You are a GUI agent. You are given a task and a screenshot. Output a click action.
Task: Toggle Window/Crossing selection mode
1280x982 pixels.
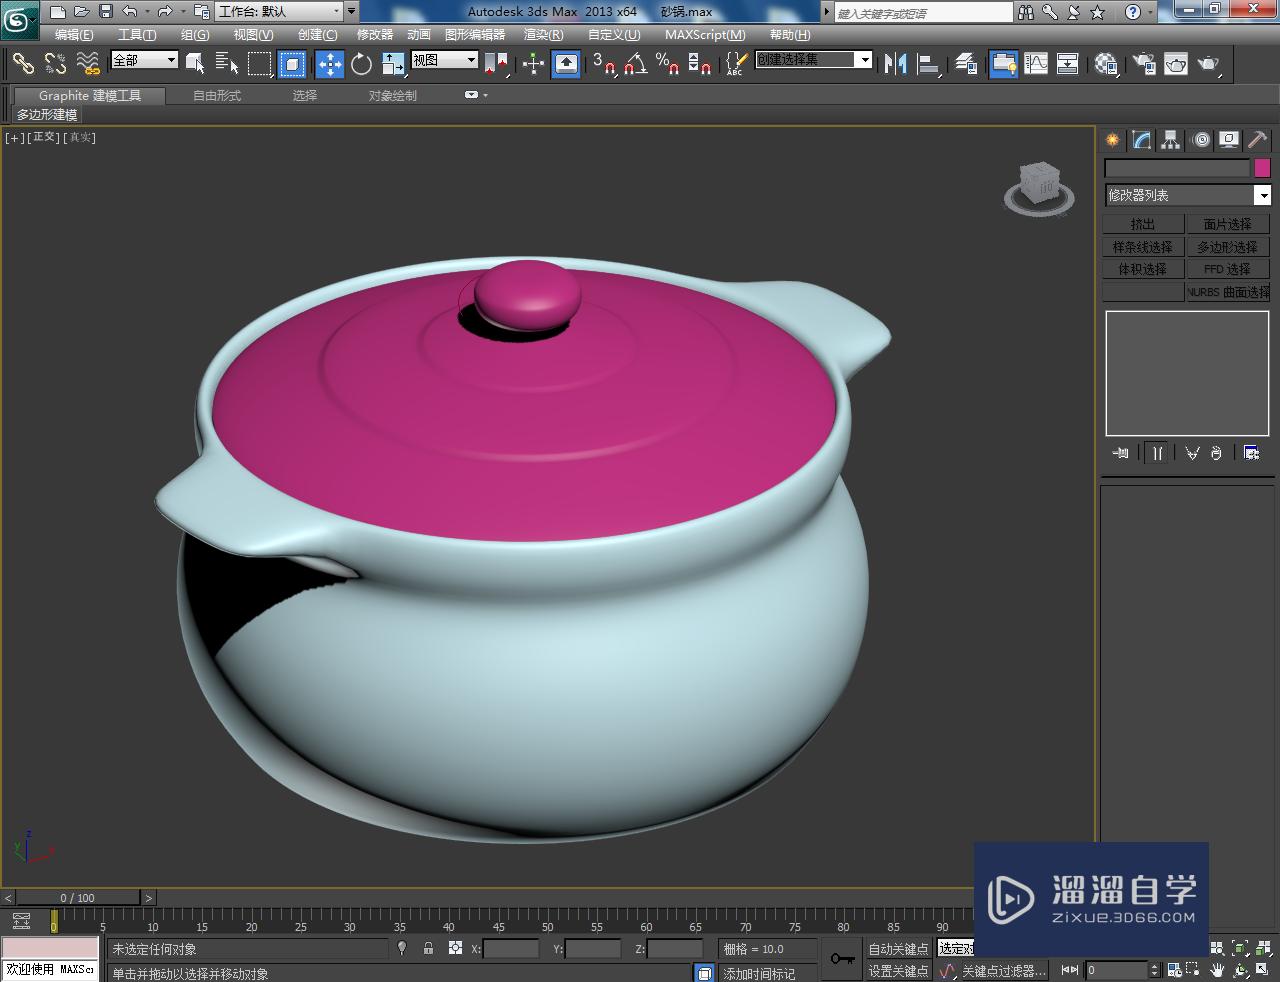point(292,64)
